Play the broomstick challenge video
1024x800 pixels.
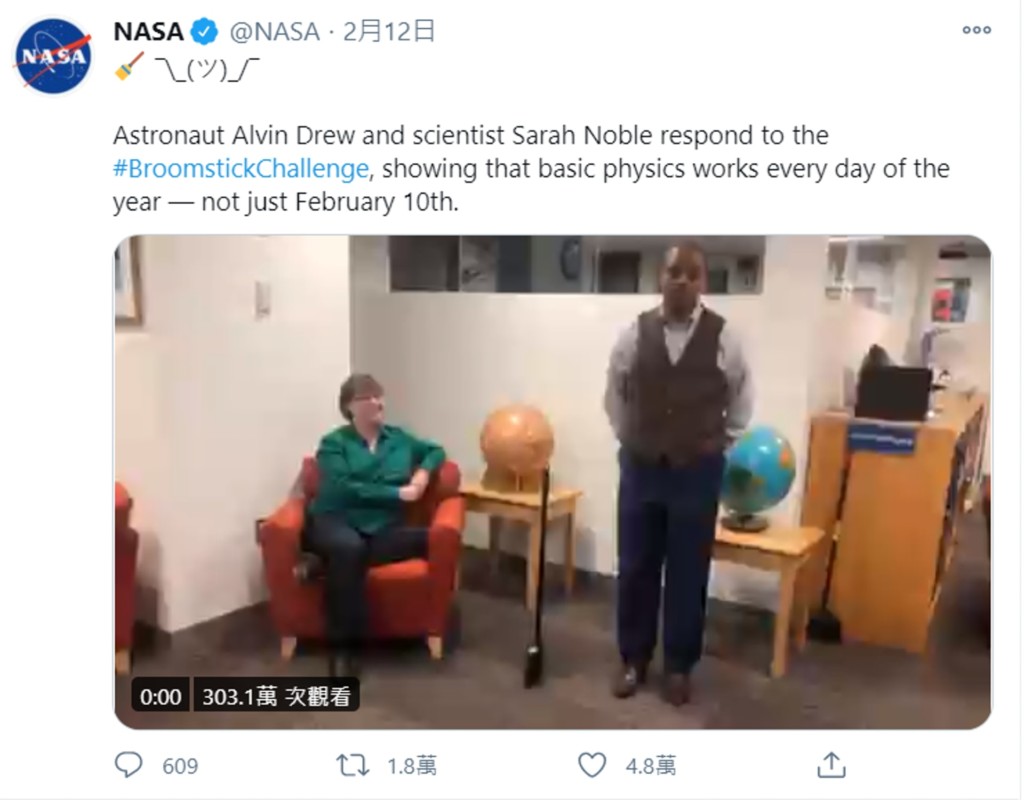[552, 482]
